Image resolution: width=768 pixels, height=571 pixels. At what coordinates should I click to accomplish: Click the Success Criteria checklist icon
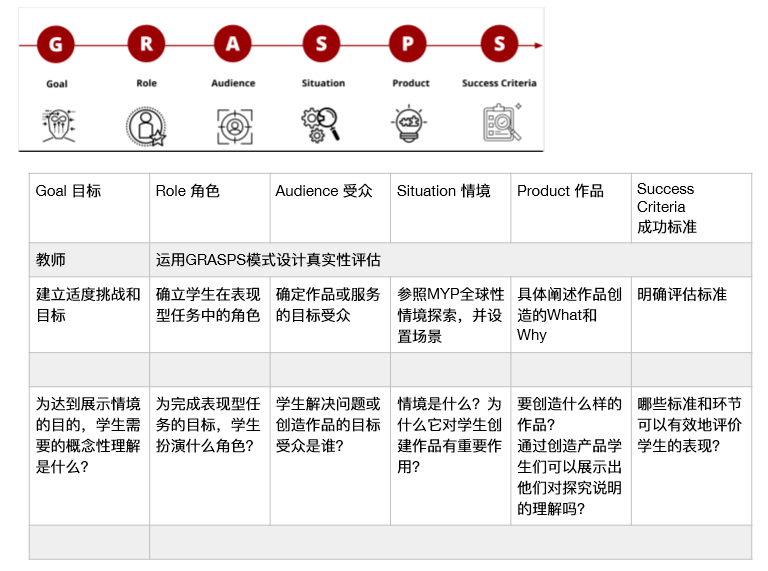pyautogui.click(x=502, y=122)
